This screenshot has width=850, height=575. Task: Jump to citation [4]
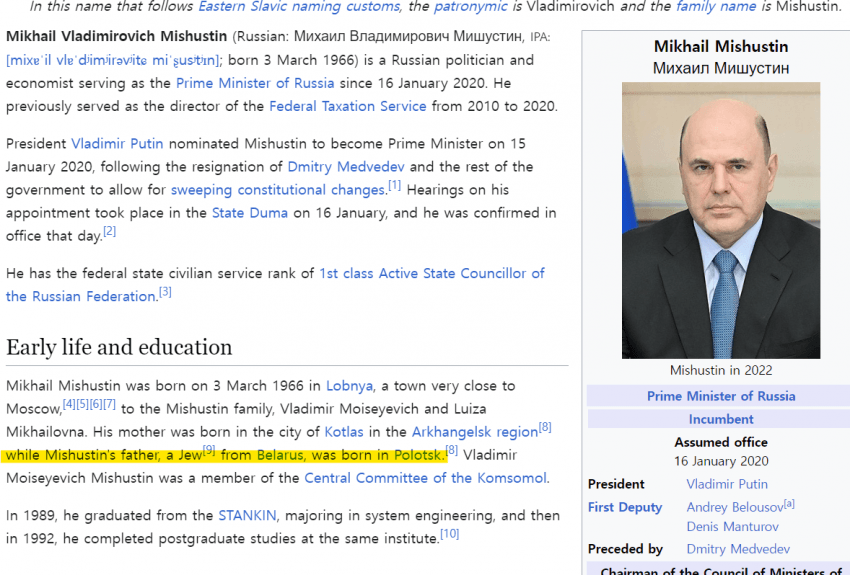click(x=69, y=404)
